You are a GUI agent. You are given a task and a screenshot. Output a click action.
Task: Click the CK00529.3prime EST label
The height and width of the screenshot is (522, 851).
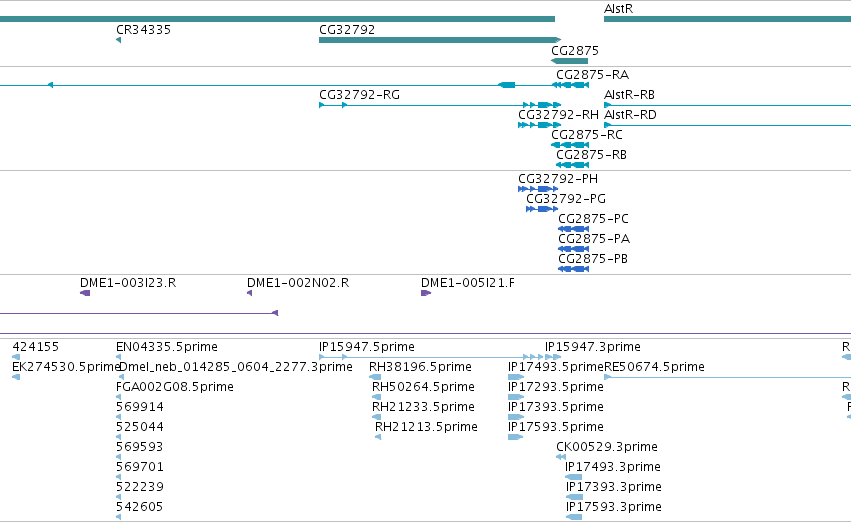pyautogui.click(x=607, y=447)
